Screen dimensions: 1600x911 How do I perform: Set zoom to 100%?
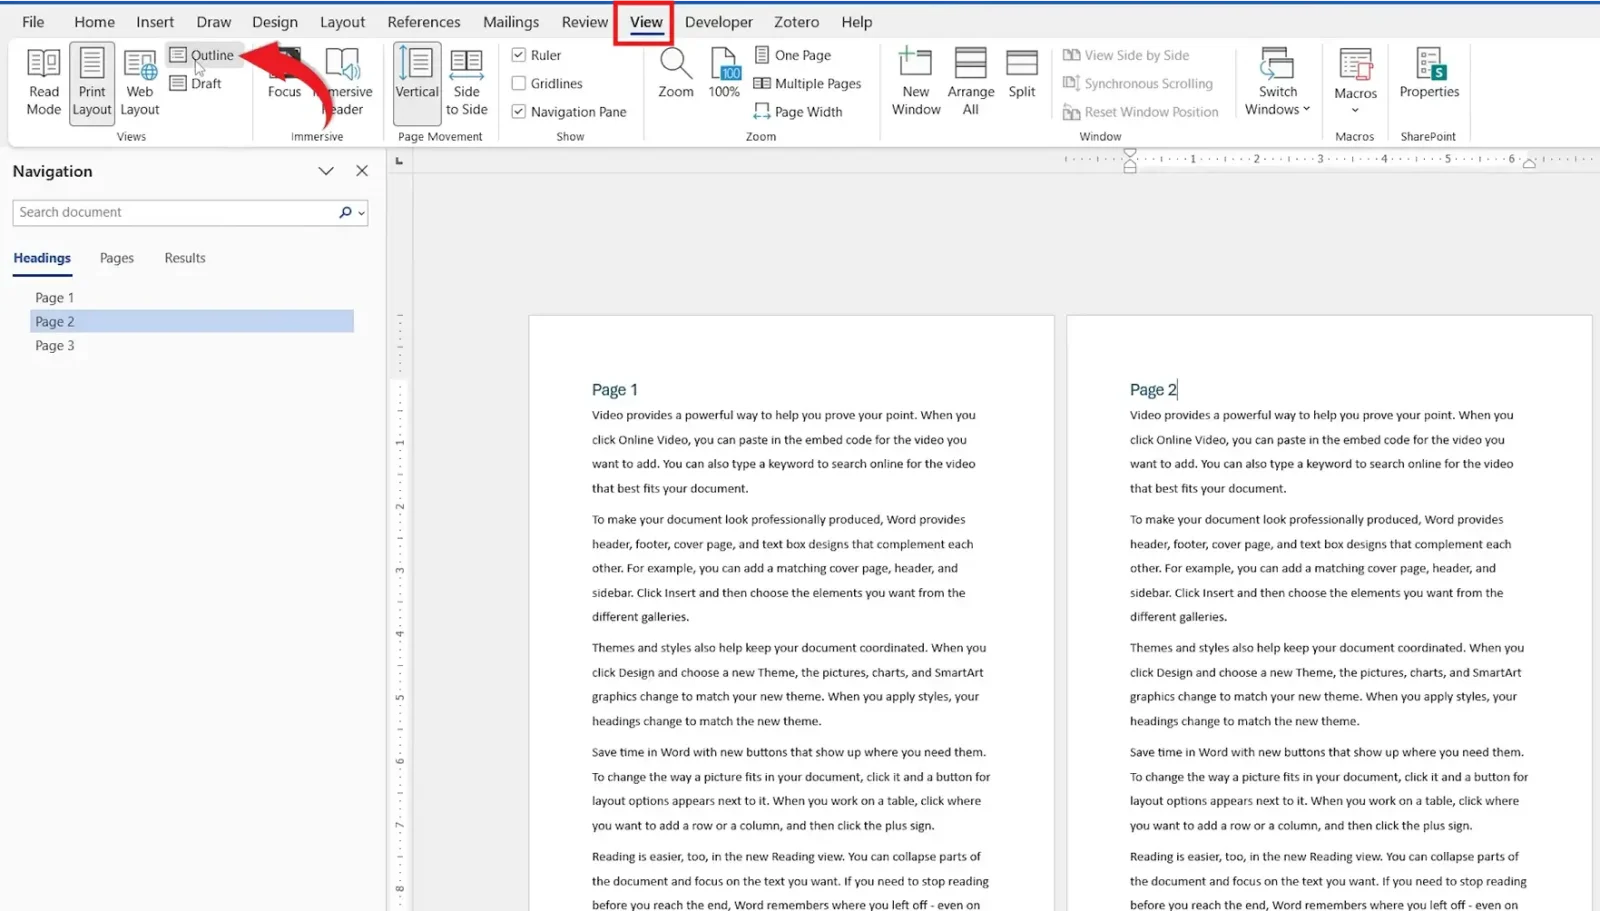tap(724, 73)
